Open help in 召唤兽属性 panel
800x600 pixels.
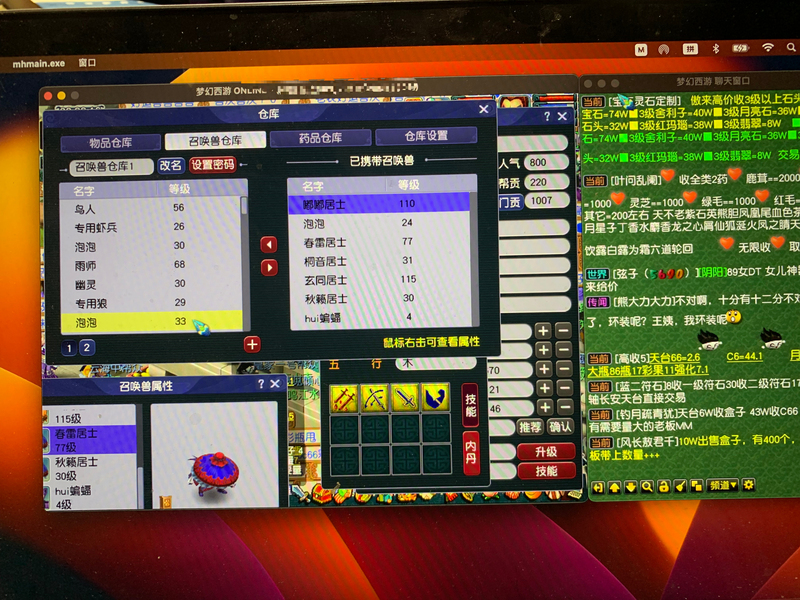261,384
